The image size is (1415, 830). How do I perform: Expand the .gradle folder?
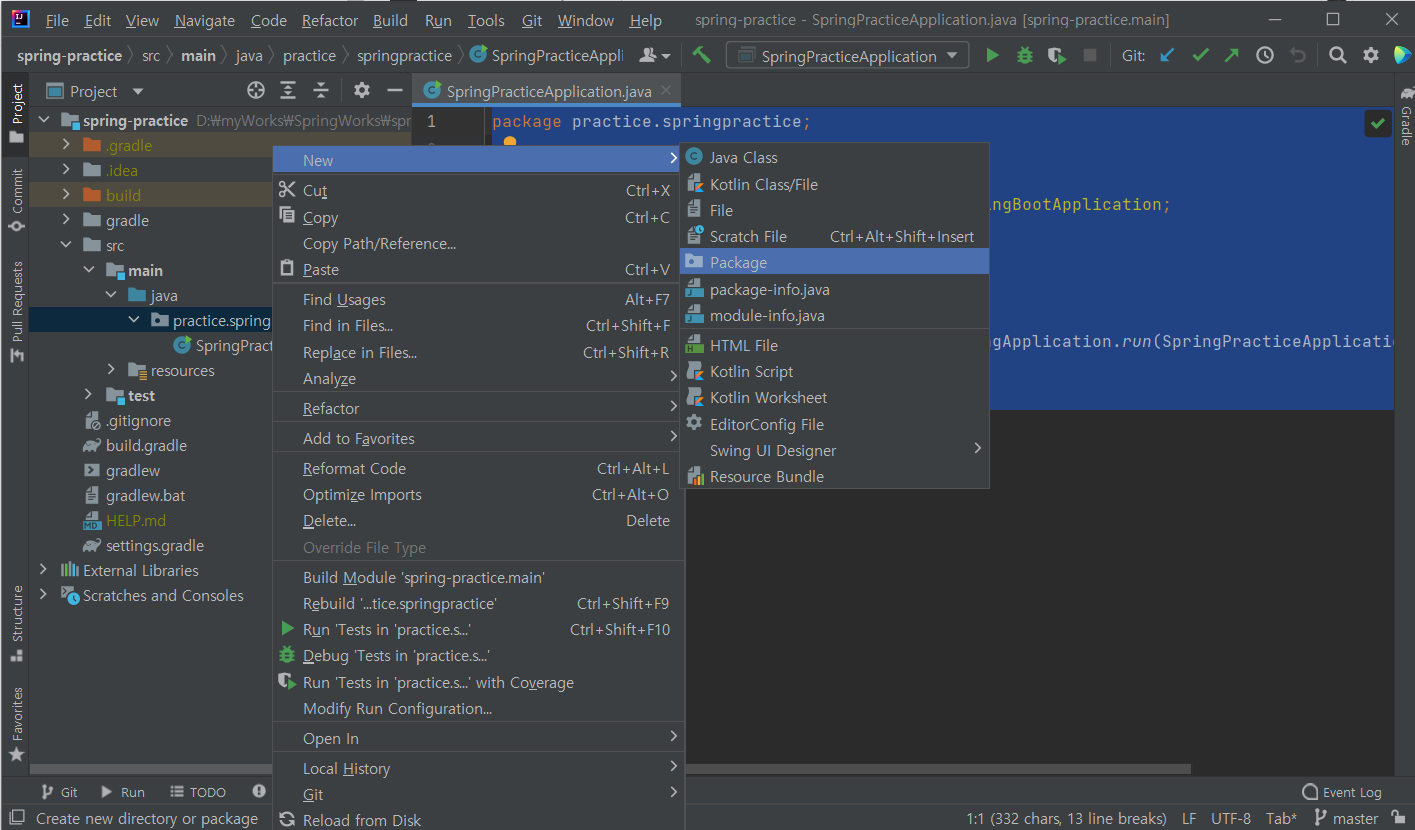point(66,146)
